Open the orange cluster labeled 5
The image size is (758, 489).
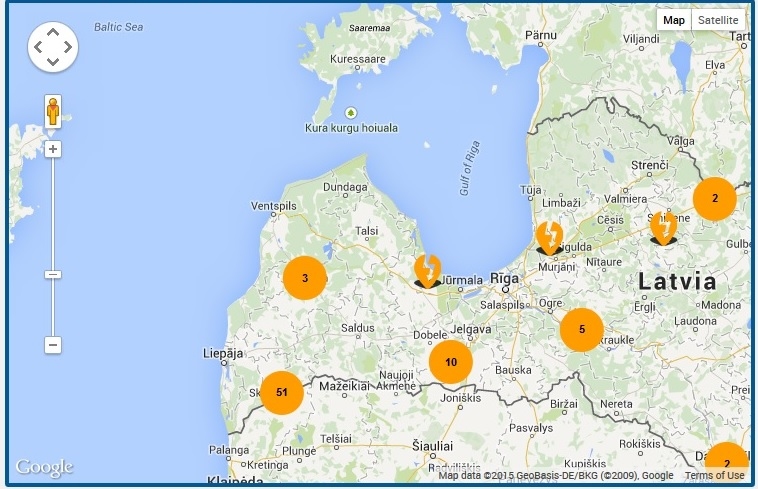pos(581,329)
